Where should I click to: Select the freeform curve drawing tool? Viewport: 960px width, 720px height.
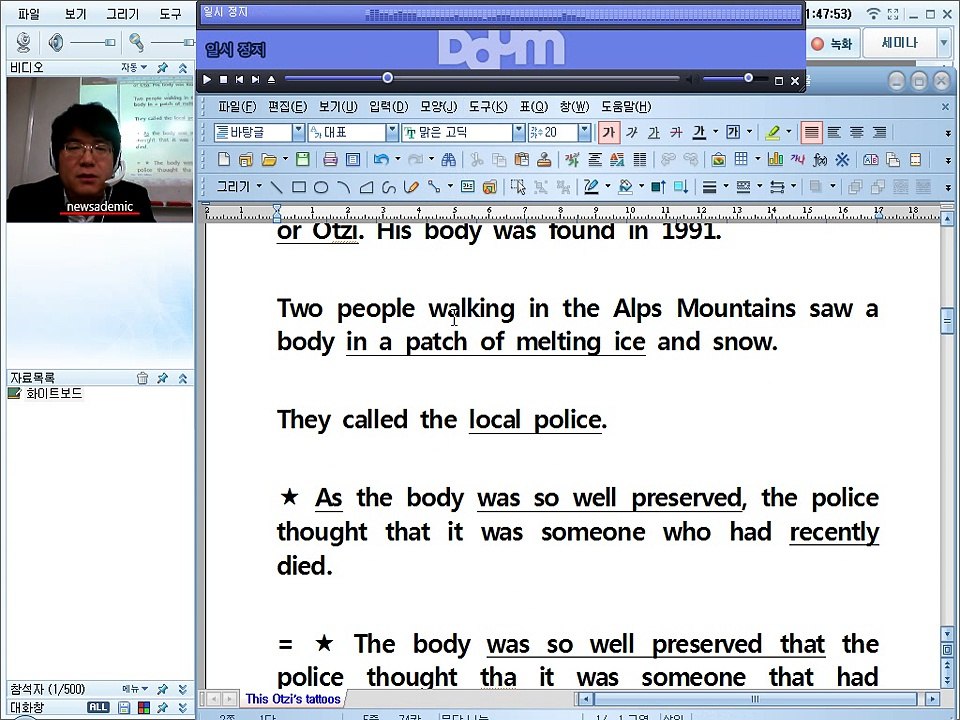click(x=388, y=187)
